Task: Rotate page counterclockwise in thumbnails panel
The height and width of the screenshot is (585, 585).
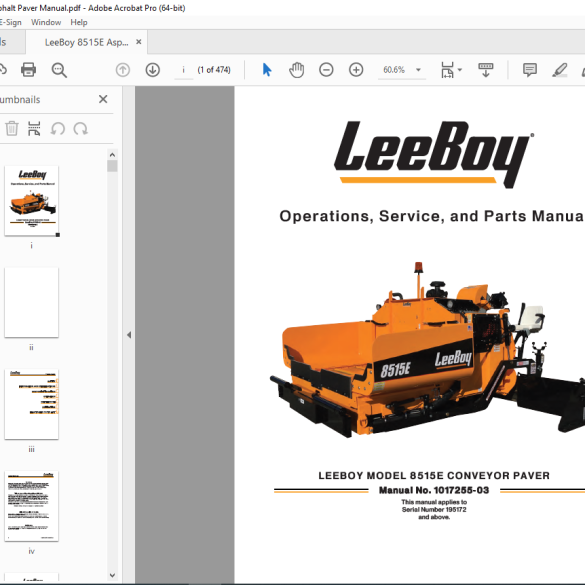Action: point(57,129)
